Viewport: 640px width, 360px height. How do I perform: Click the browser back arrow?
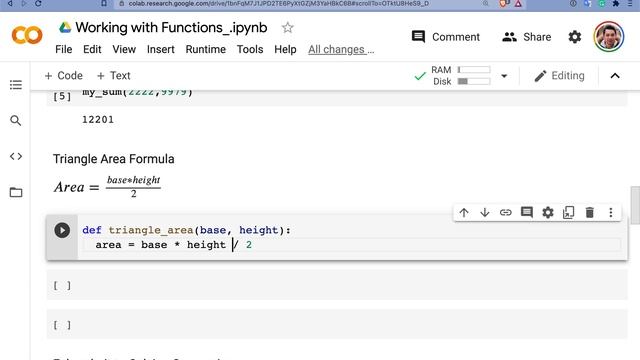10,3
